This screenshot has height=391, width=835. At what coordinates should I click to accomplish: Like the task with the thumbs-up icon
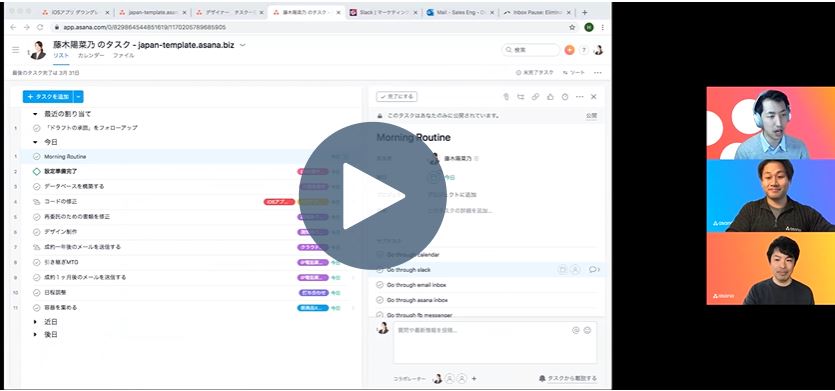point(550,96)
